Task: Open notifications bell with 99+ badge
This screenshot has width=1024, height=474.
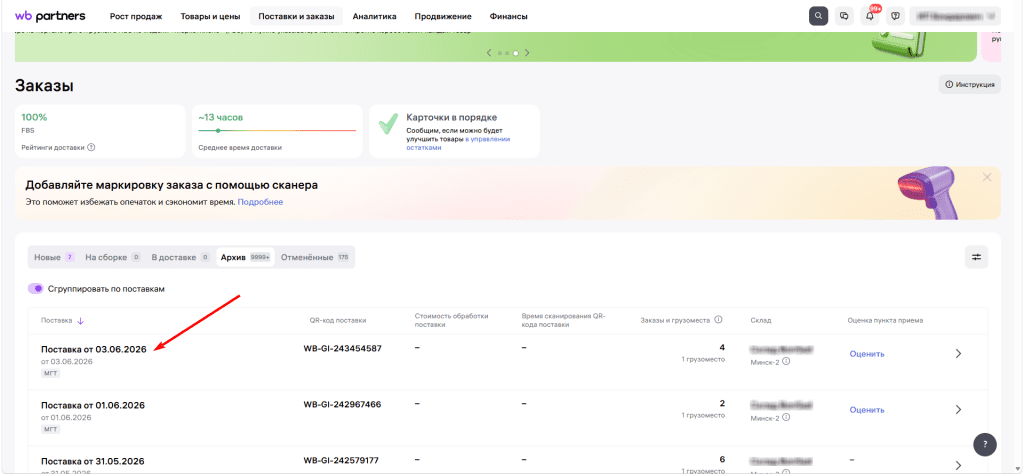Action: pos(869,16)
